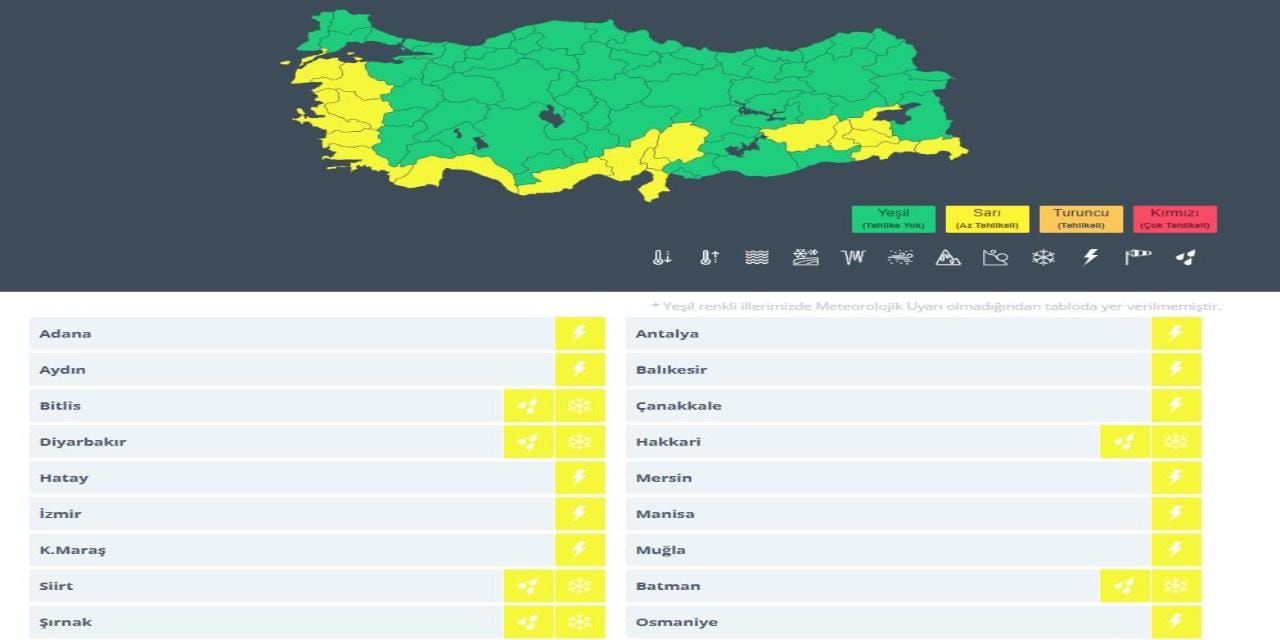Viewport: 1280px width, 640px height.
Task: Click the blizzard warning filter icon
Action: [x=900, y=257]
